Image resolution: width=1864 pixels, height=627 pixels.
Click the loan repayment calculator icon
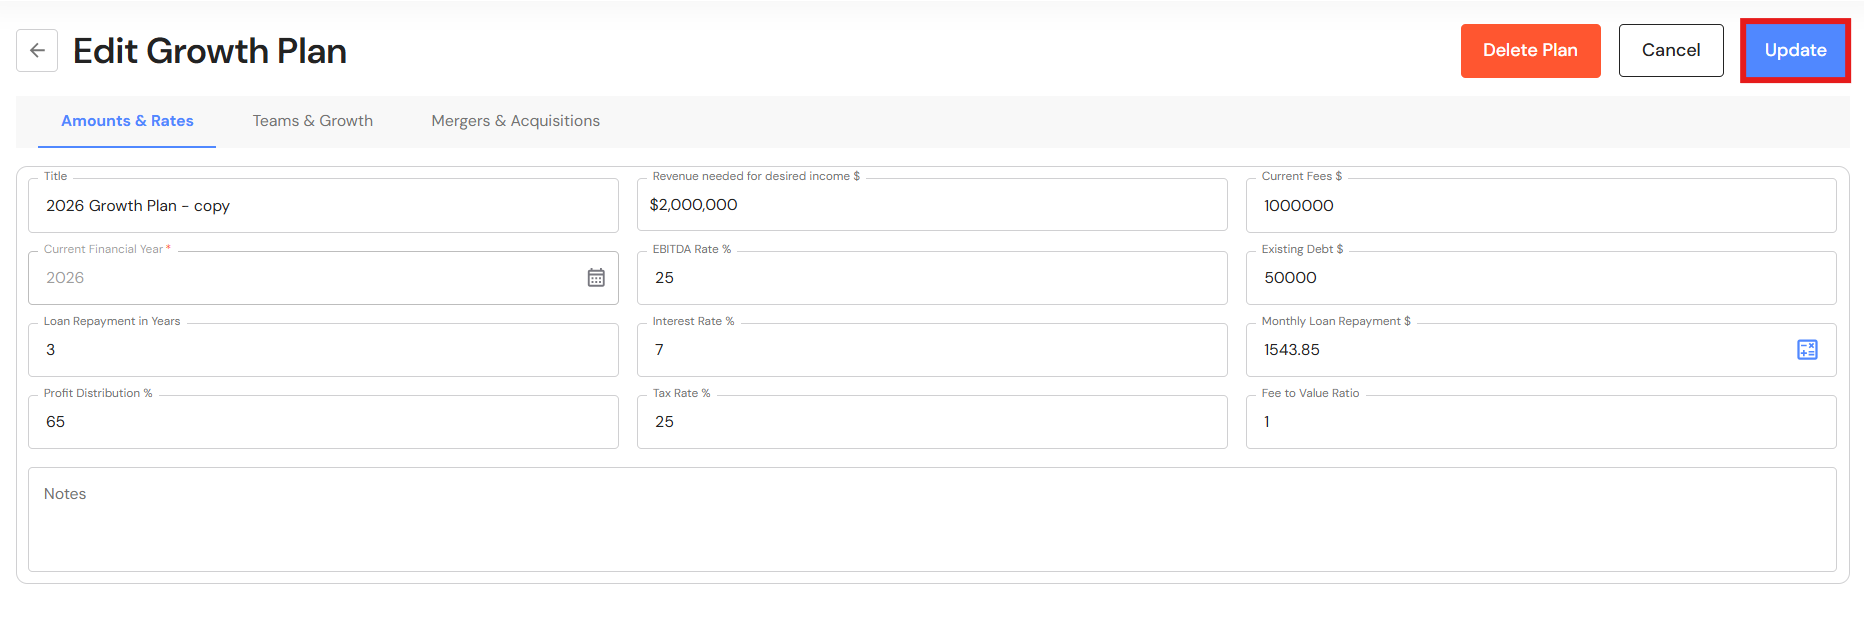point(1807,350)
